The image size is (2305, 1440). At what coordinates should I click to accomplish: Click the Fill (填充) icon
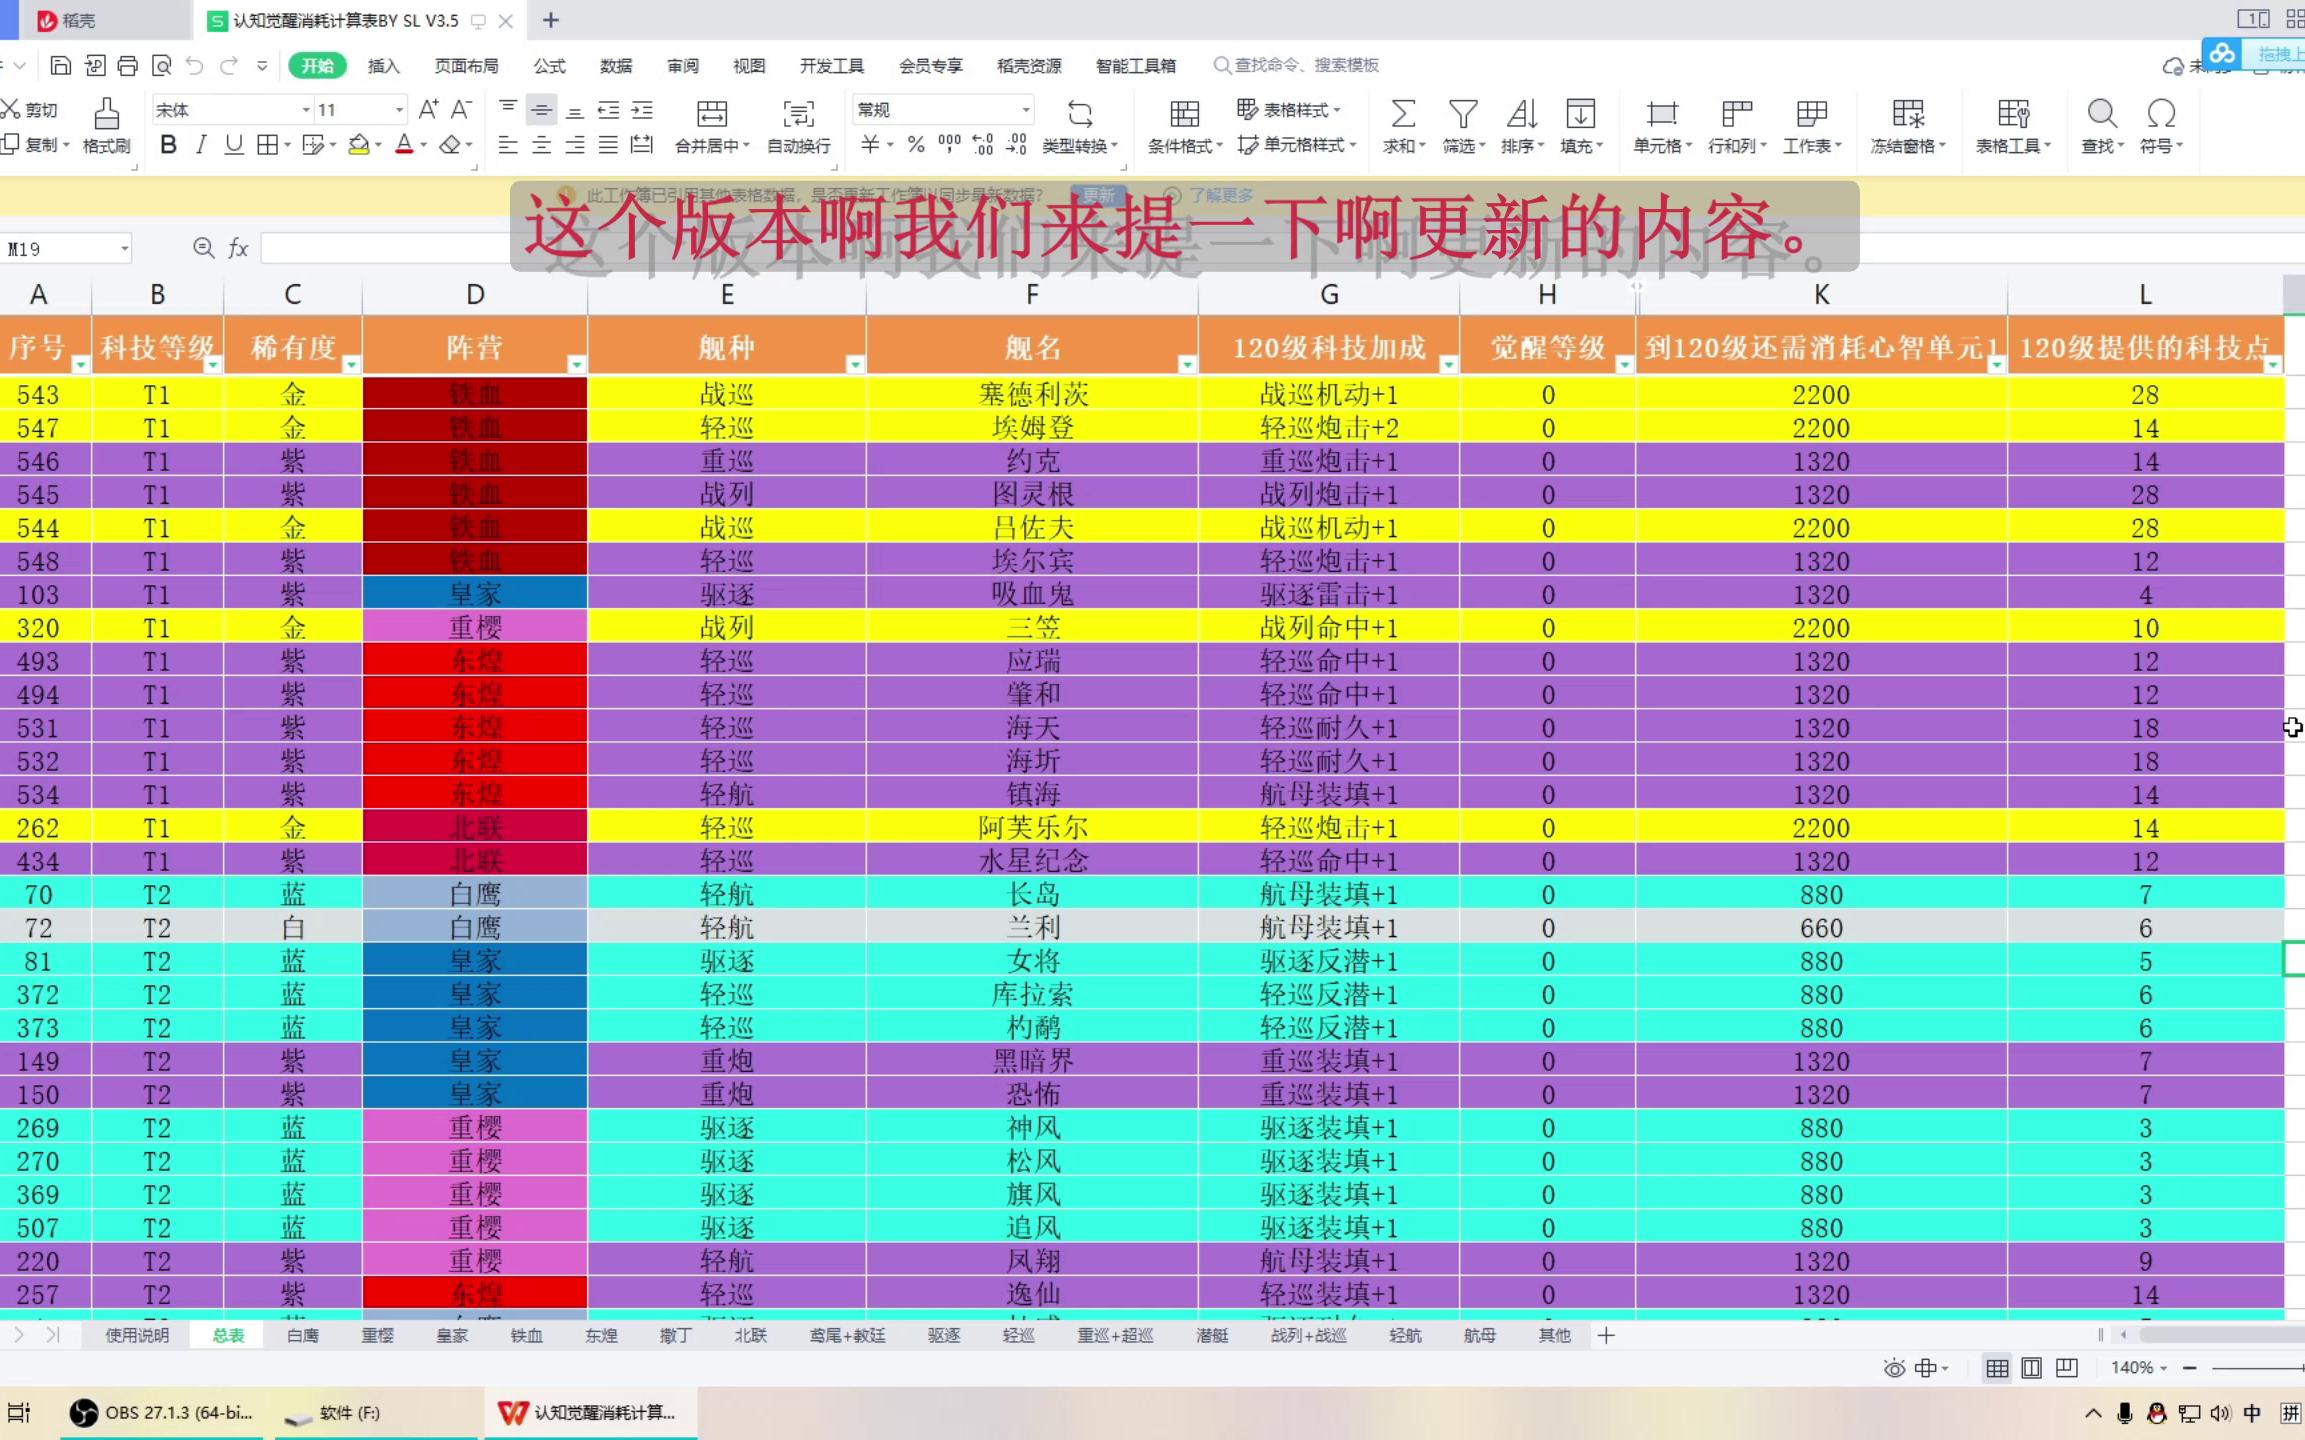pos(1581,114)
